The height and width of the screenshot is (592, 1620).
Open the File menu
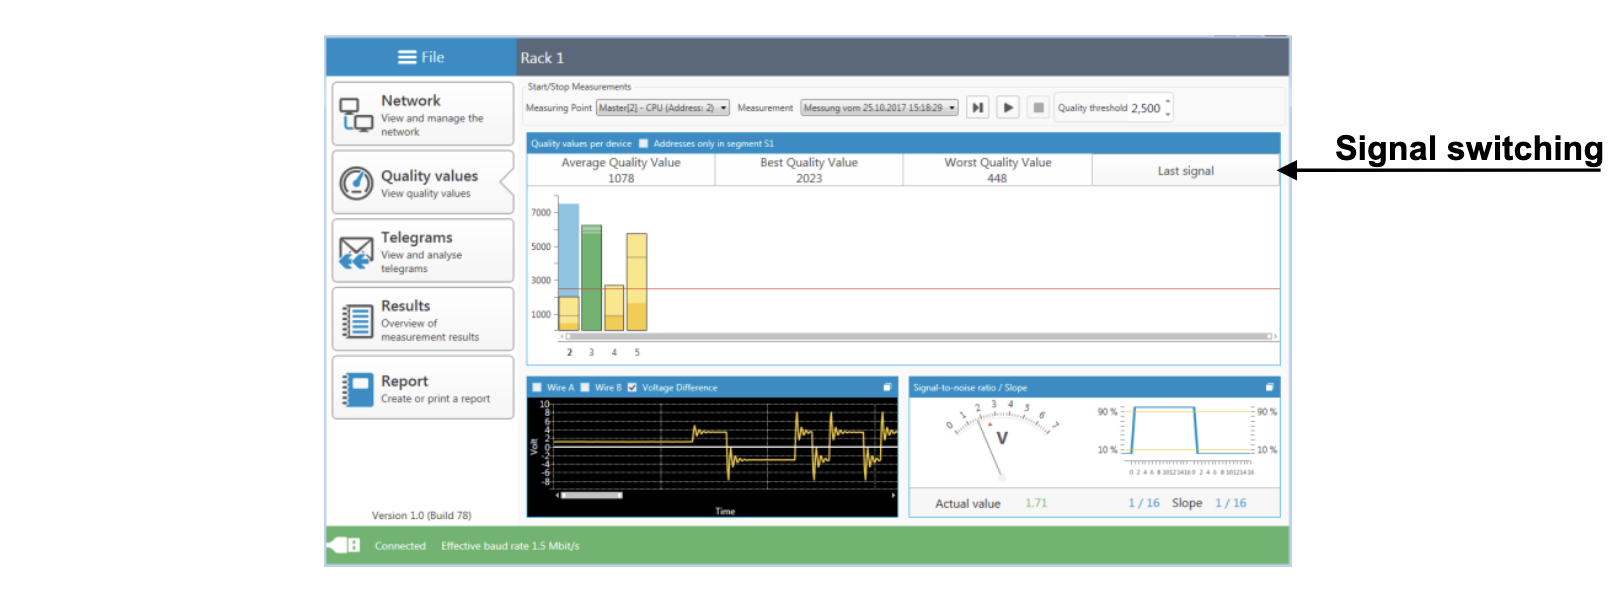[421, 57]
